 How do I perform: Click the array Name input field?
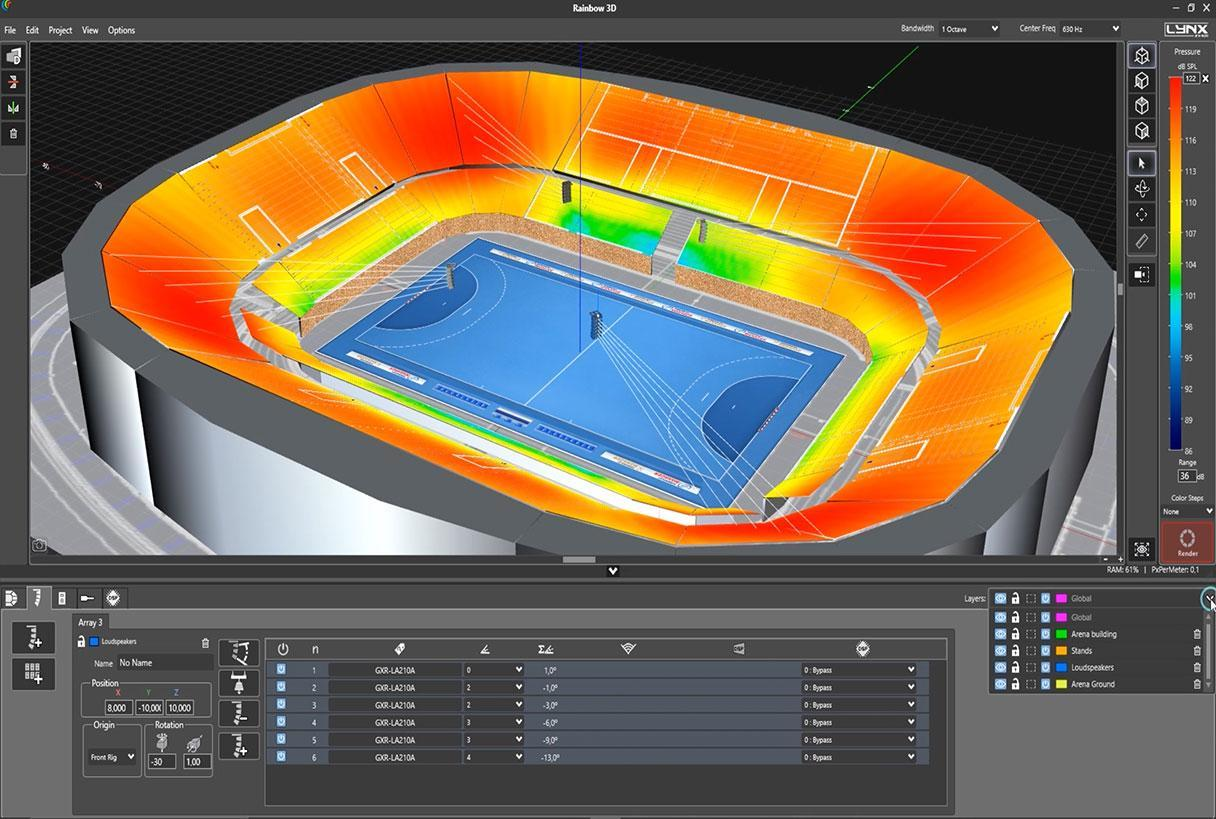tap(163, 663)
